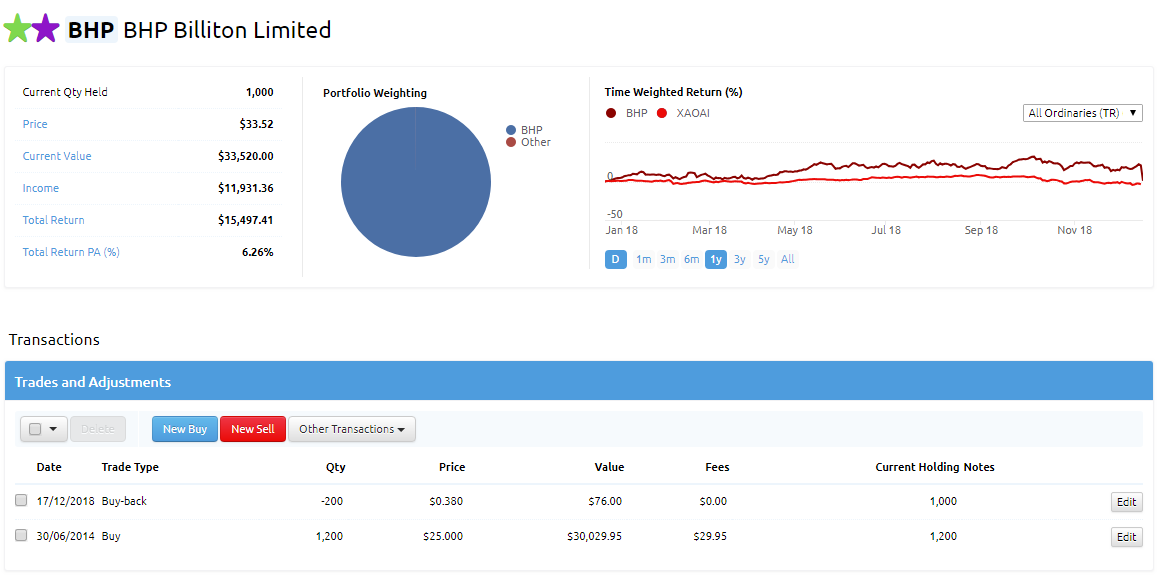Open the select-all checkbox dropdown

click(44, 429)
